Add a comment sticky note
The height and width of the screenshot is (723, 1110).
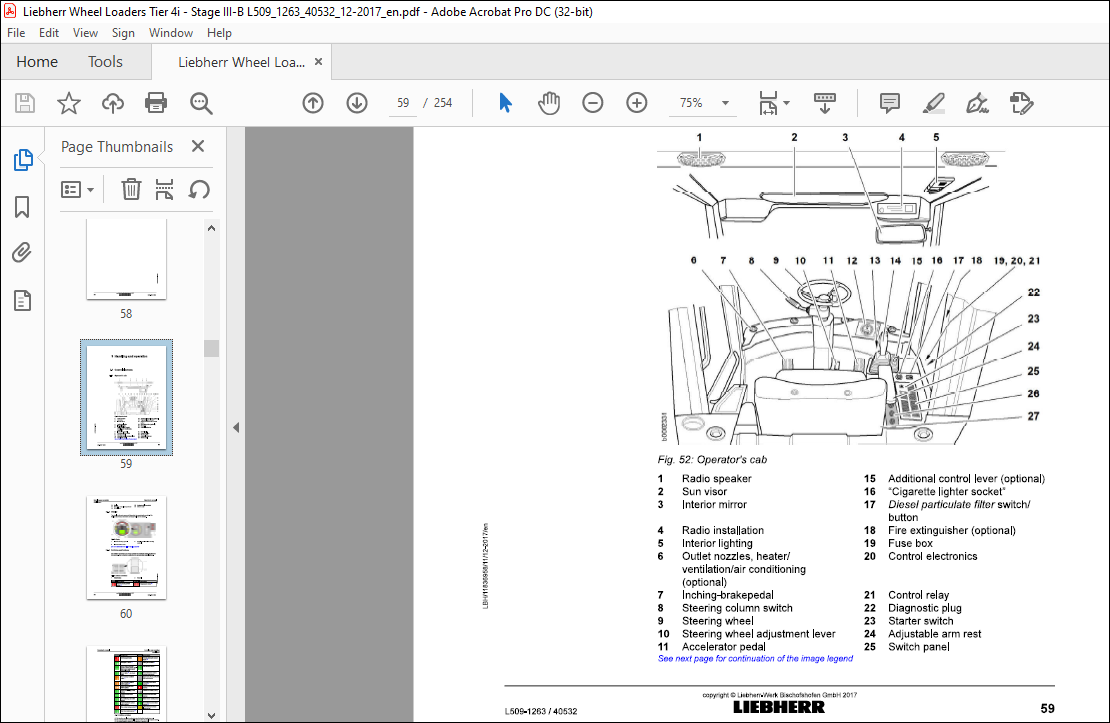tap(890, 103)
